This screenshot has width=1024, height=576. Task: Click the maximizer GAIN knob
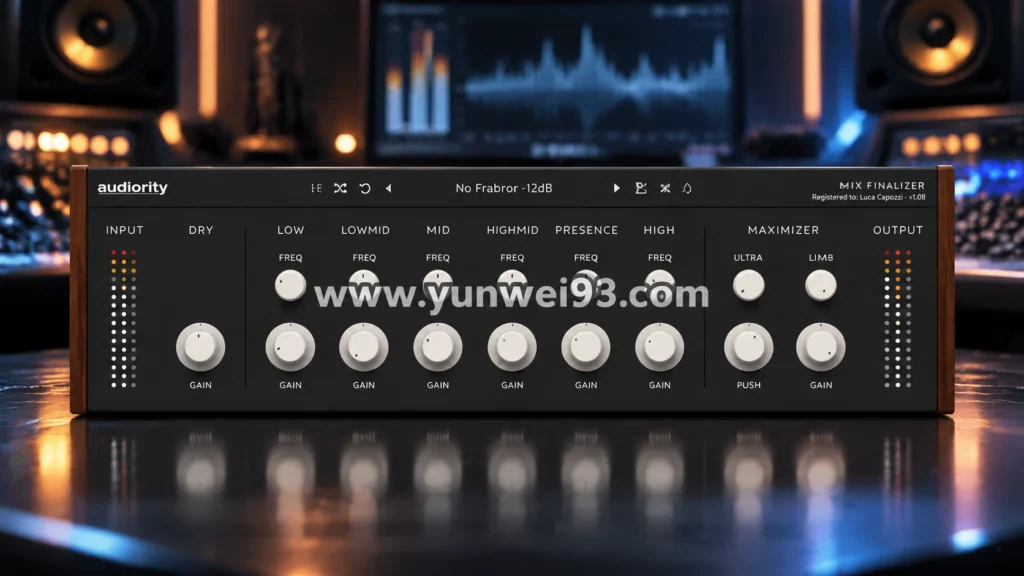(821, 347)
